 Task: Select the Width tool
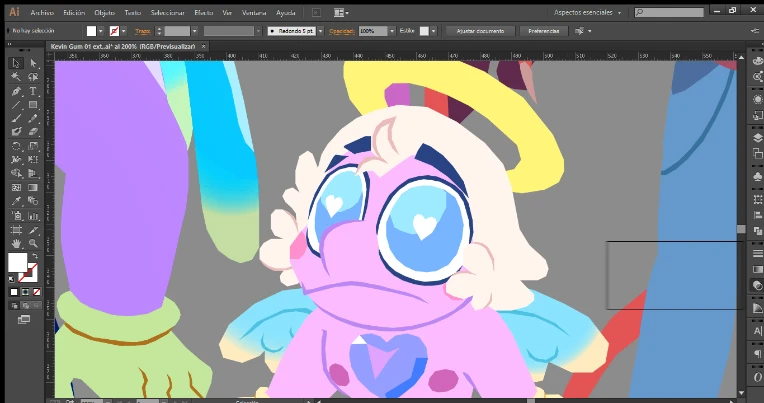click(x=16, y=159)
